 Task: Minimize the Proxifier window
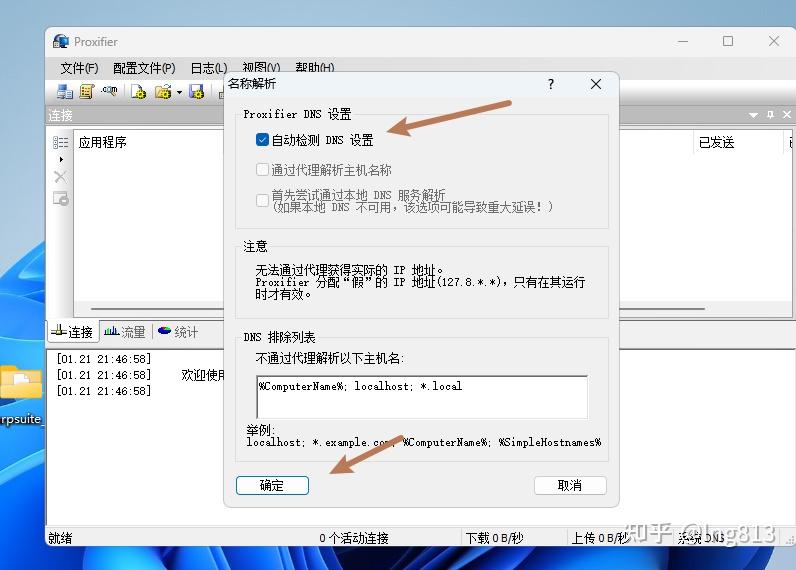point(683,41)
